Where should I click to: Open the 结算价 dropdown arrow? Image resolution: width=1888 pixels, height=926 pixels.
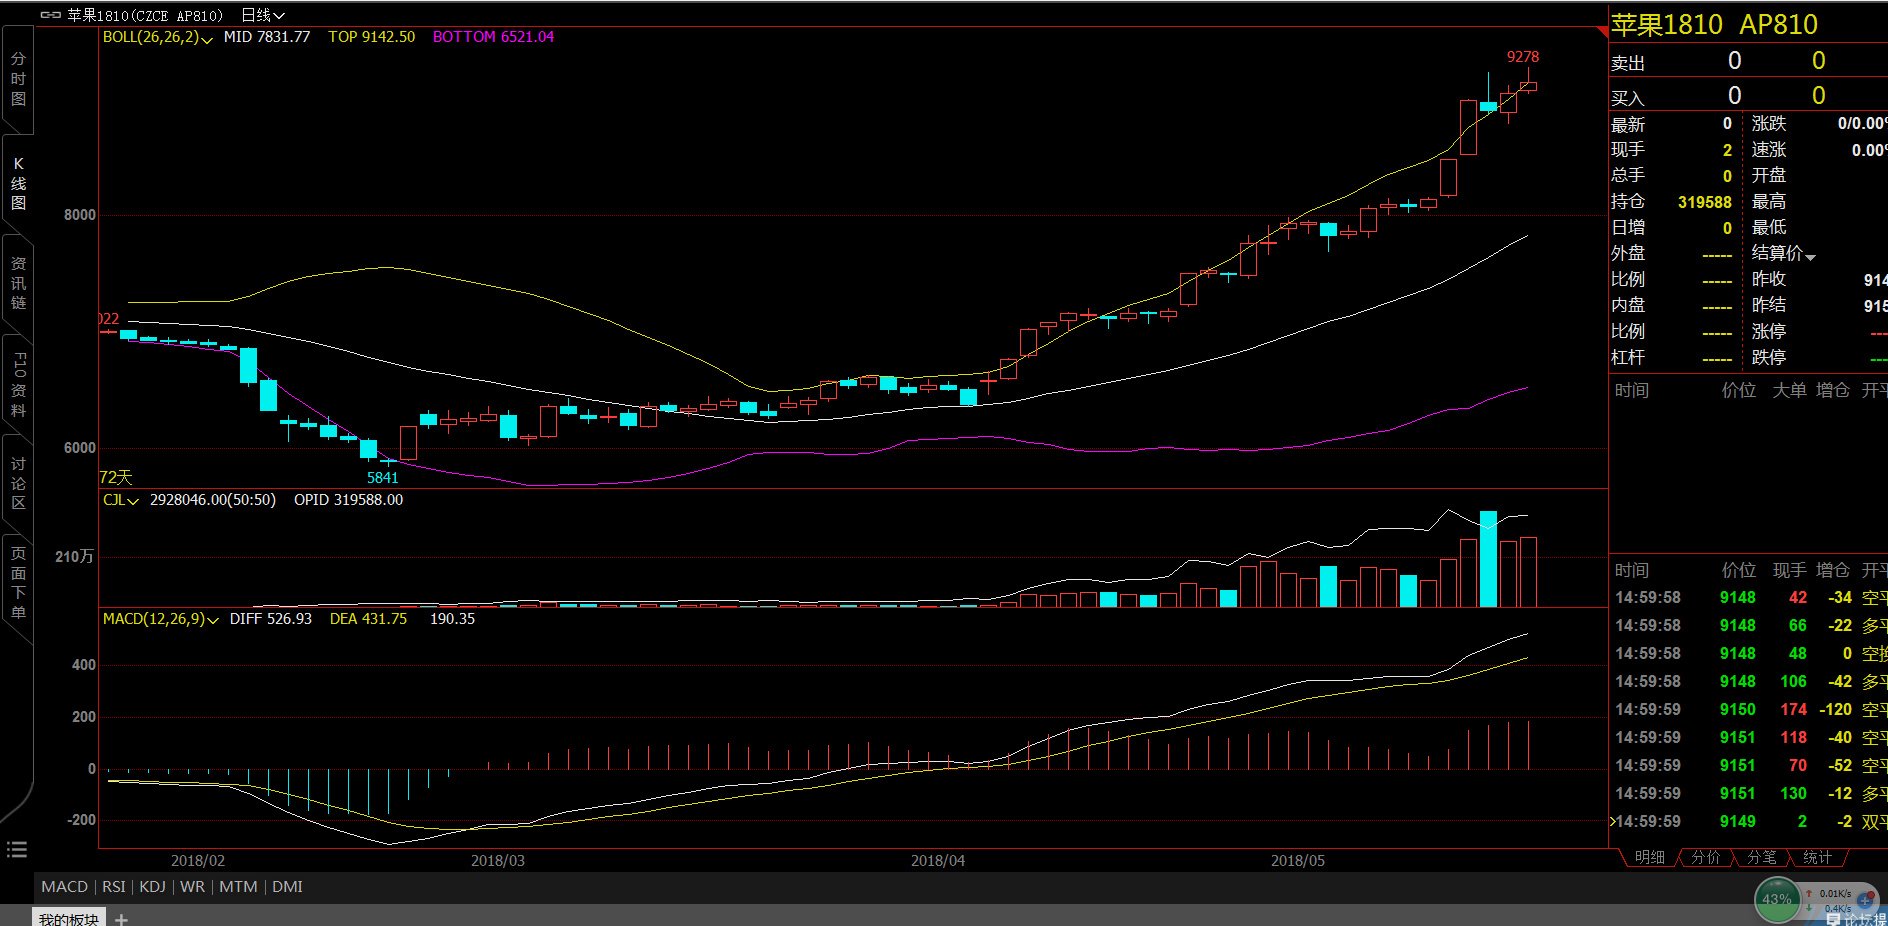click(x=1810, y=256)
